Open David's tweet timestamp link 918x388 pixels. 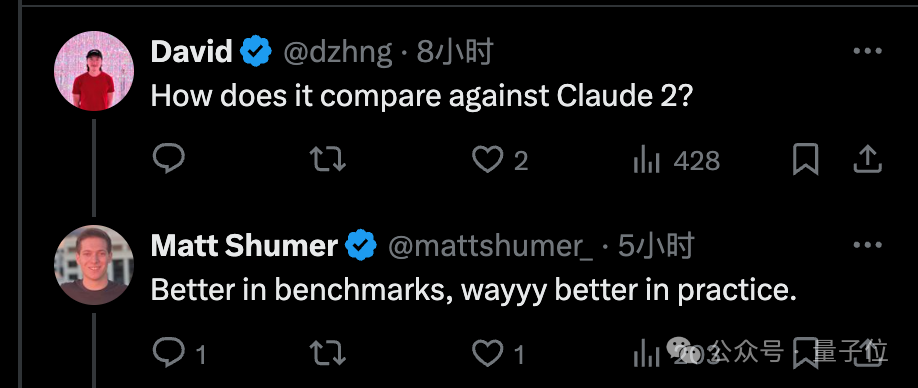click(x=455, y=52)
